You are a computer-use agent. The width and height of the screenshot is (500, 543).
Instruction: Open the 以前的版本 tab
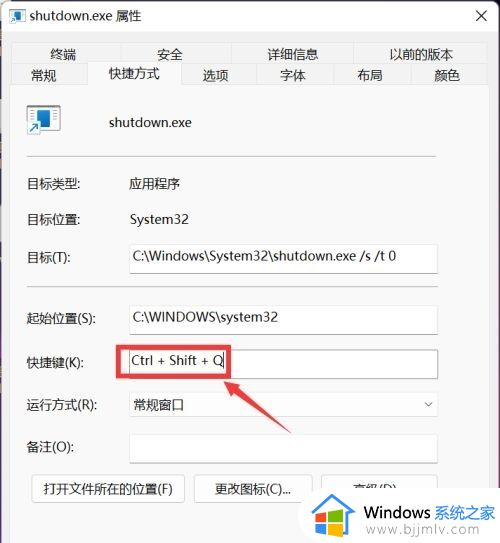(x=421, y=54)
